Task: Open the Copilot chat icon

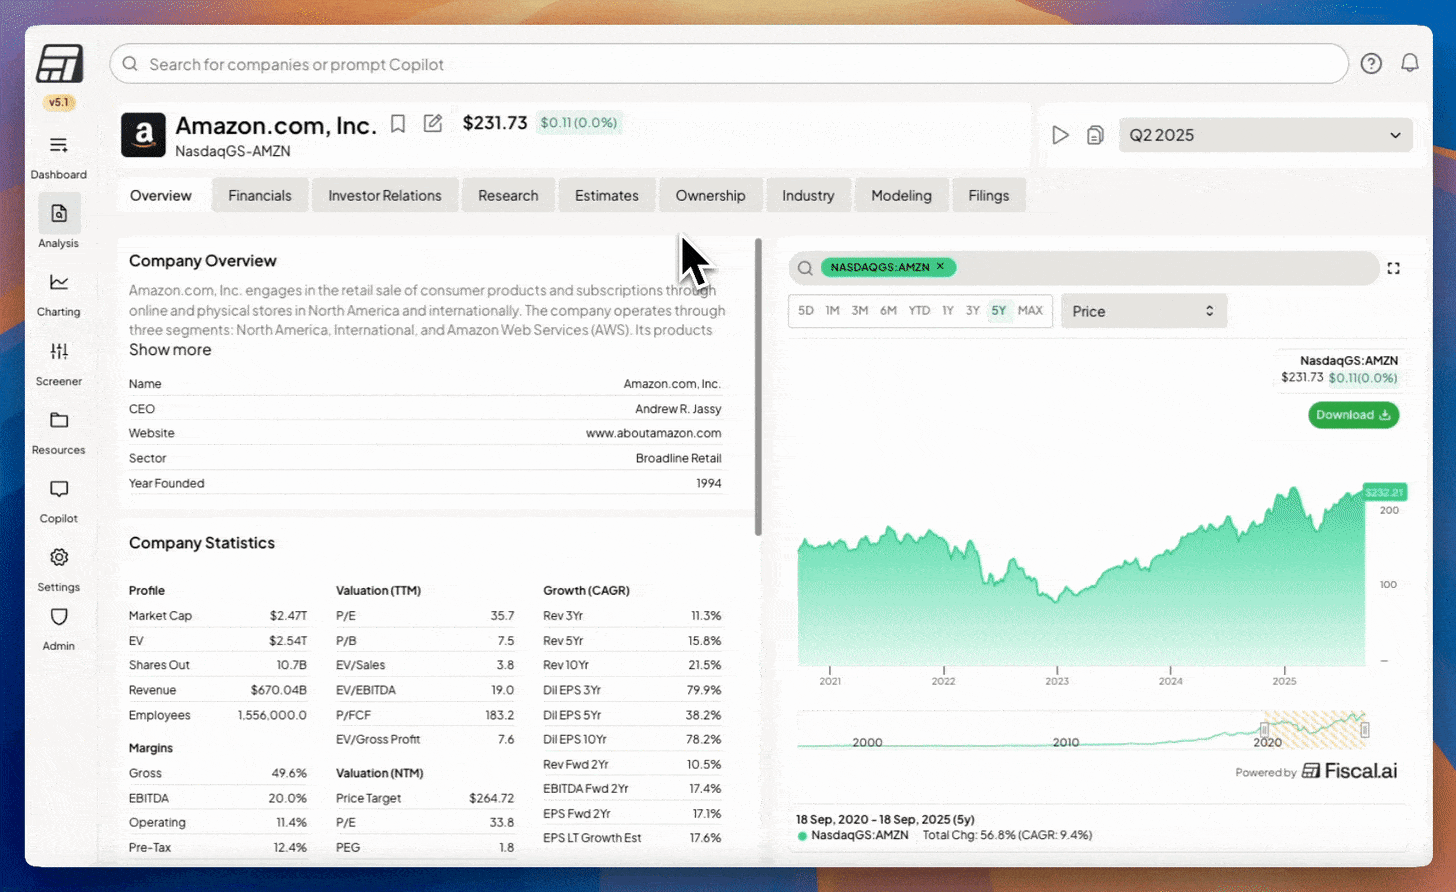Action: (x=59, y=489)
